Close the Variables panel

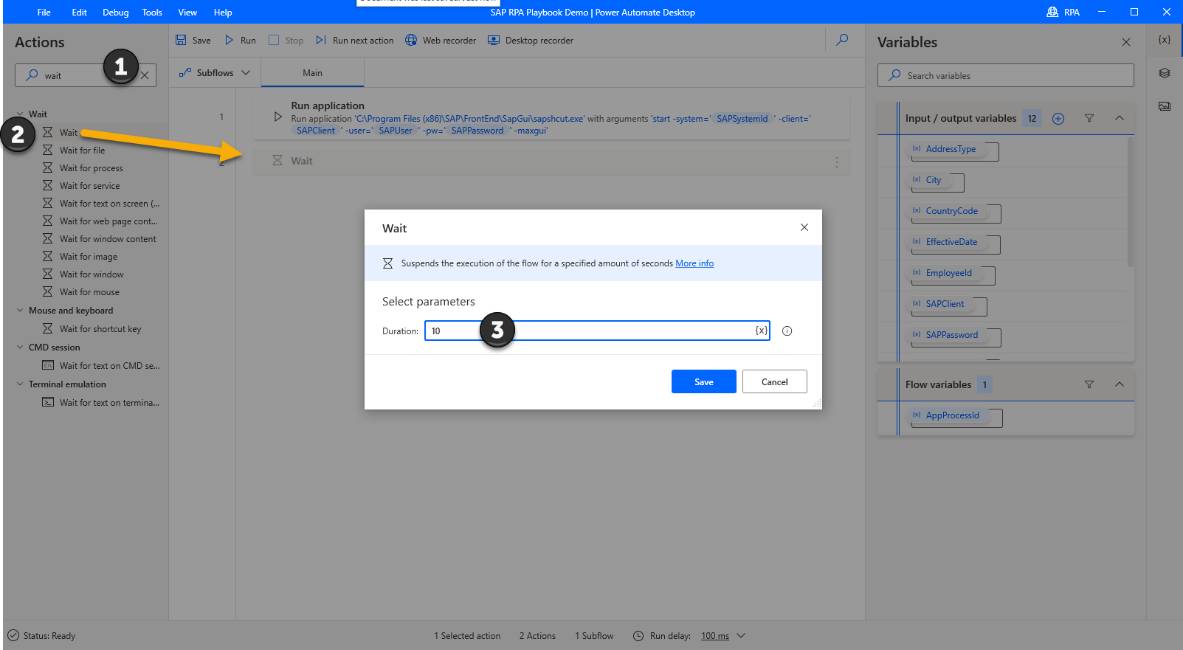[x=1126, y=42]
